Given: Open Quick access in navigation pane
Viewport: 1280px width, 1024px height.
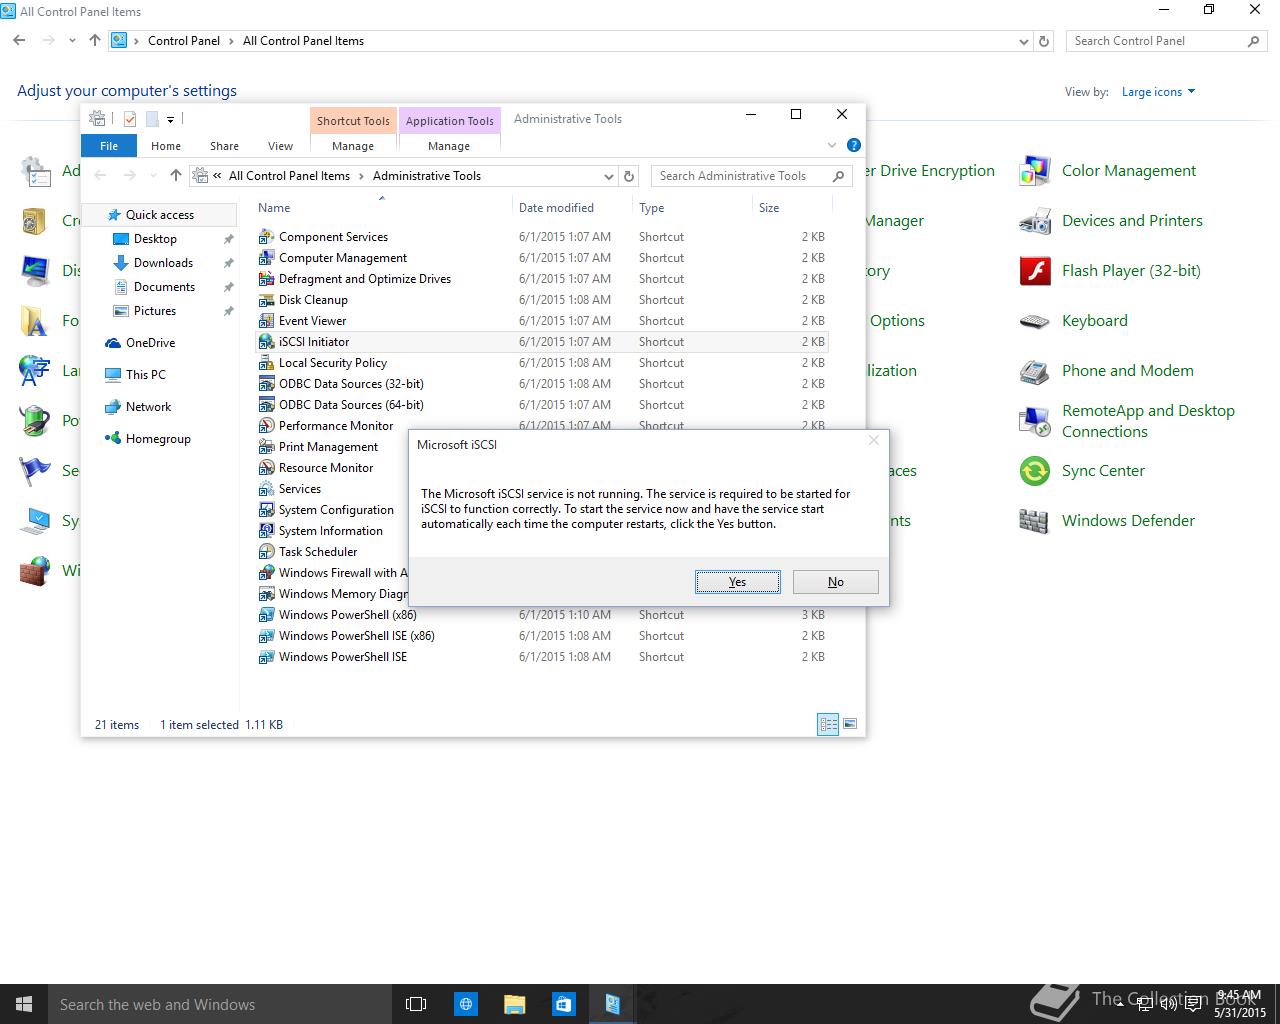Looking at the screenshot, I should pos(160,215).
